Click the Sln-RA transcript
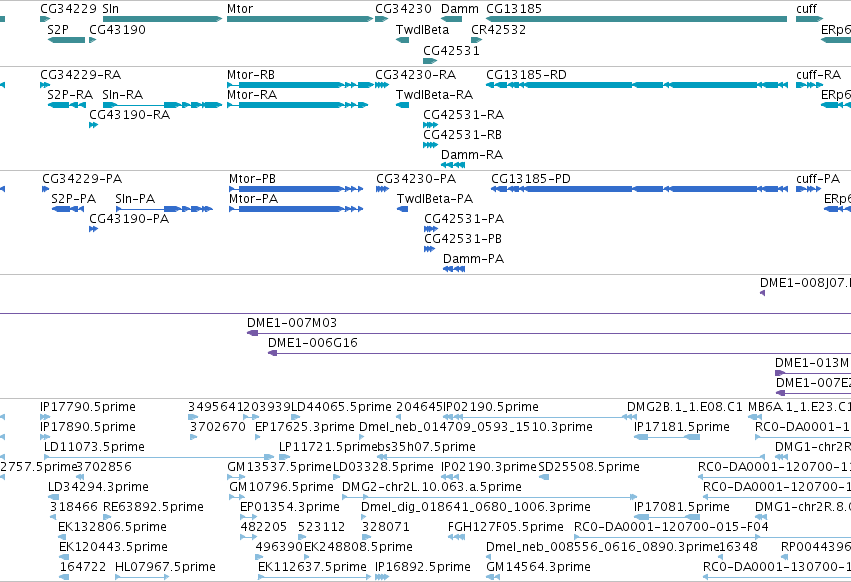The width and height of the screenshot is (851, 582). point(162,105)
